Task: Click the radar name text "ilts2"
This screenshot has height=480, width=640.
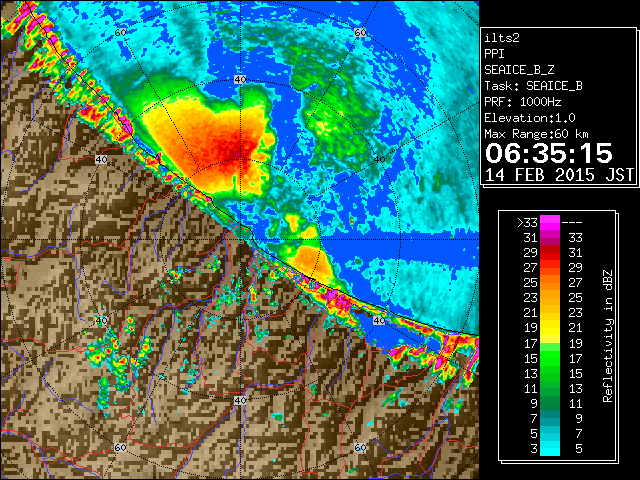Action: tap(502, 38)
